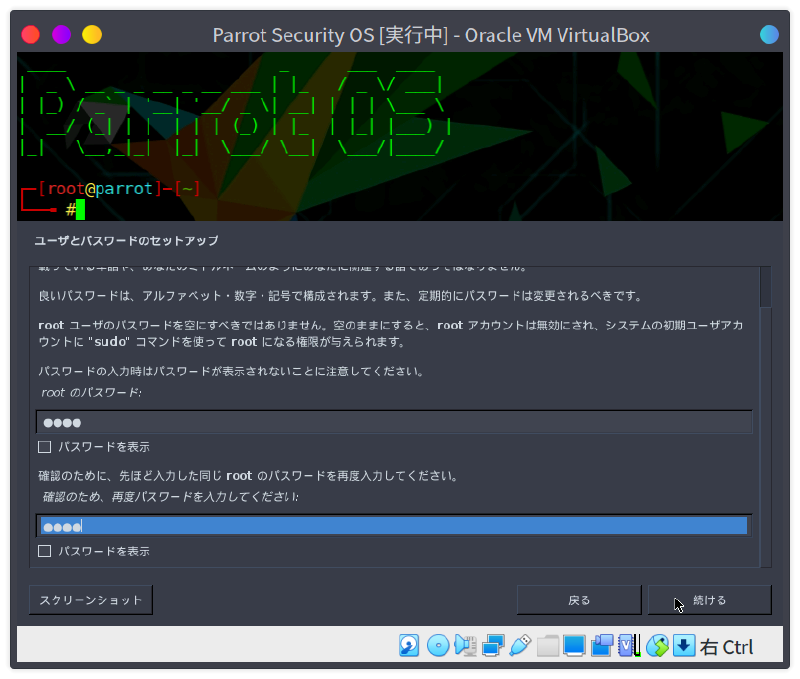The height and width of the screenshot is (679, 800).
Task: Click the password confirmation input field
Action: [393, 525]
